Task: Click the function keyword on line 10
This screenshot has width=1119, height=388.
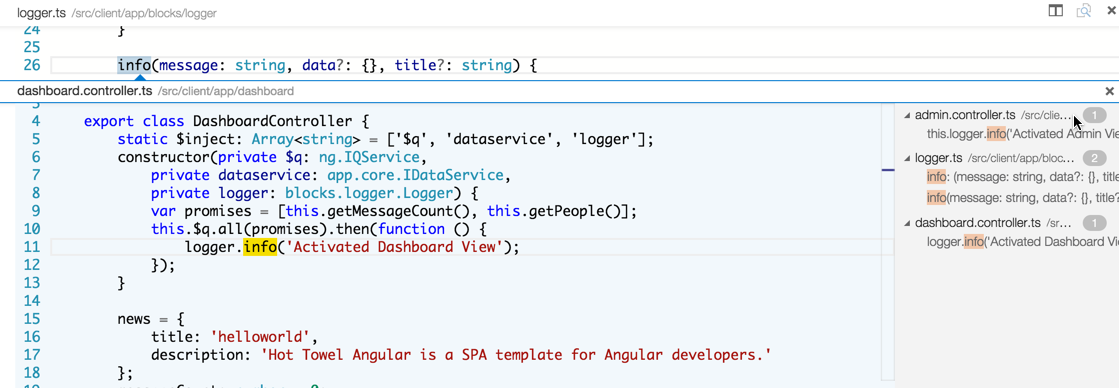Action: click(x=411, y=229)
